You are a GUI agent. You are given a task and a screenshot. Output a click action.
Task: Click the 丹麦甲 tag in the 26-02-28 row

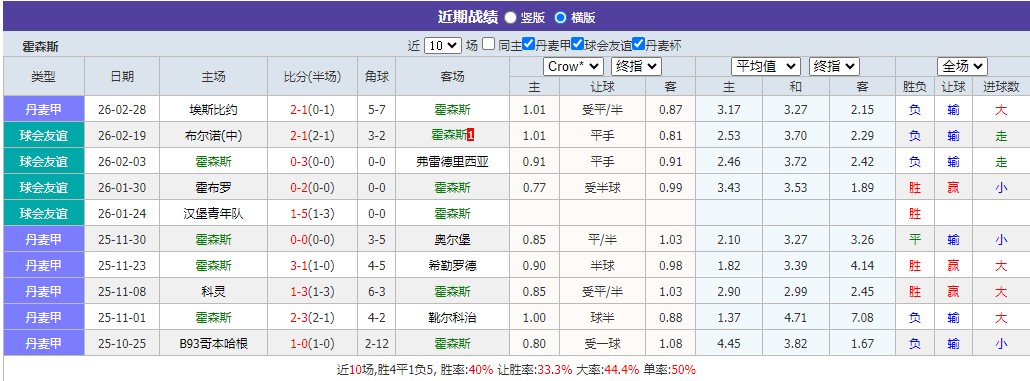point(43,109)
